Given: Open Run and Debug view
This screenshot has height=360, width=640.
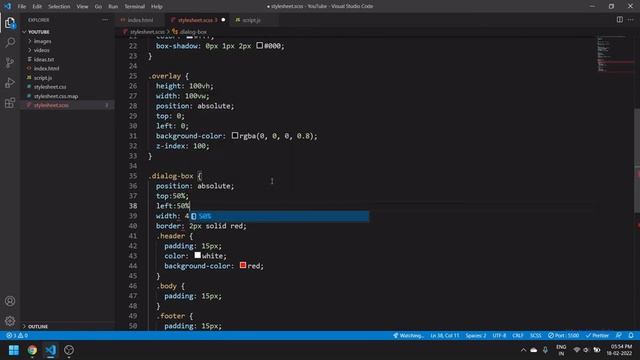Looking at the screenshot, I should [x=10, y=82].
